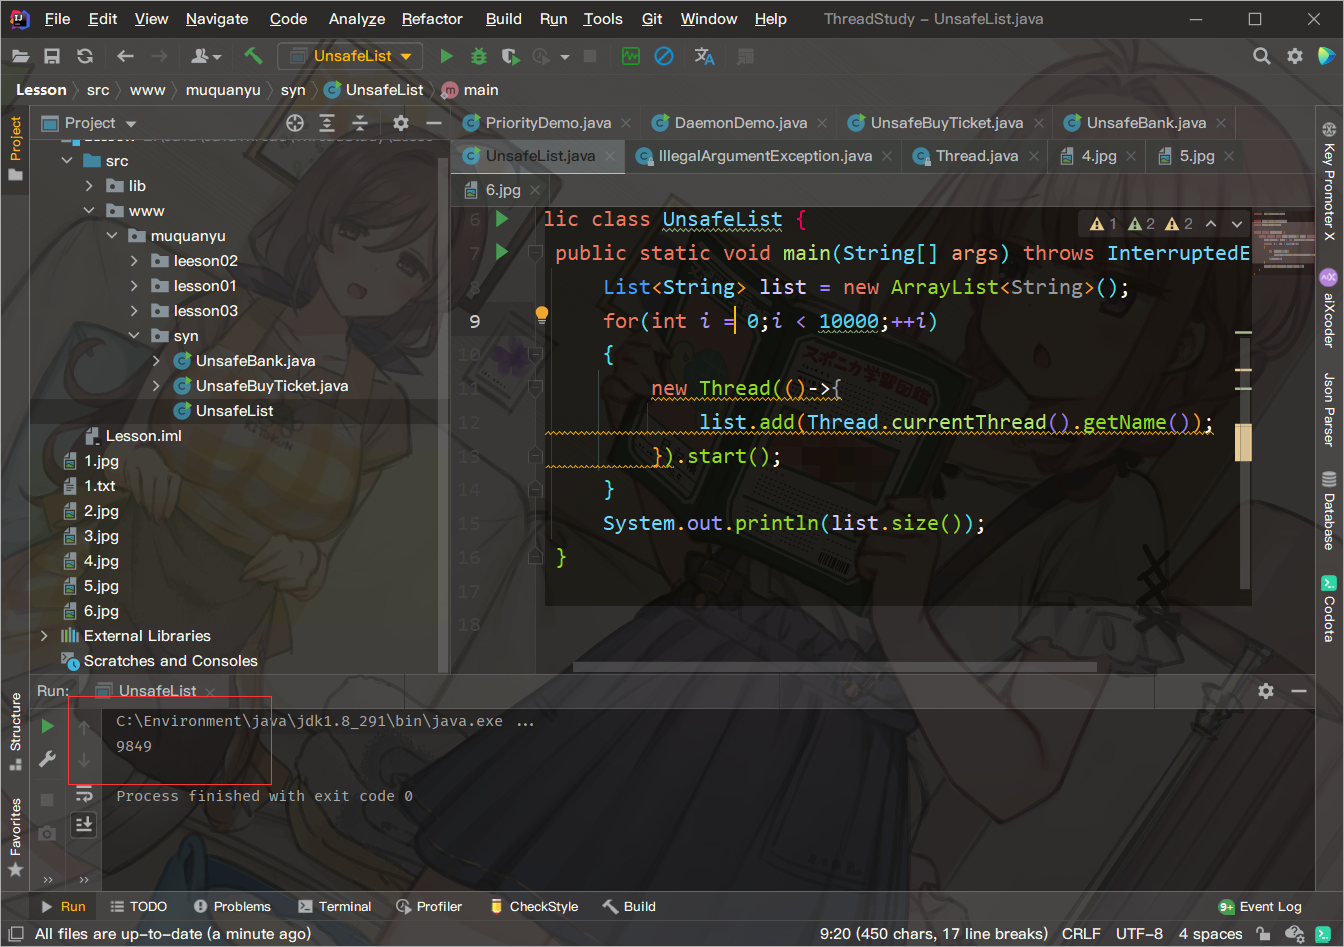Screen dimensions: 1344x947
Task: Switch to PriorityDemo.java tab
Action: pos(547,123)
